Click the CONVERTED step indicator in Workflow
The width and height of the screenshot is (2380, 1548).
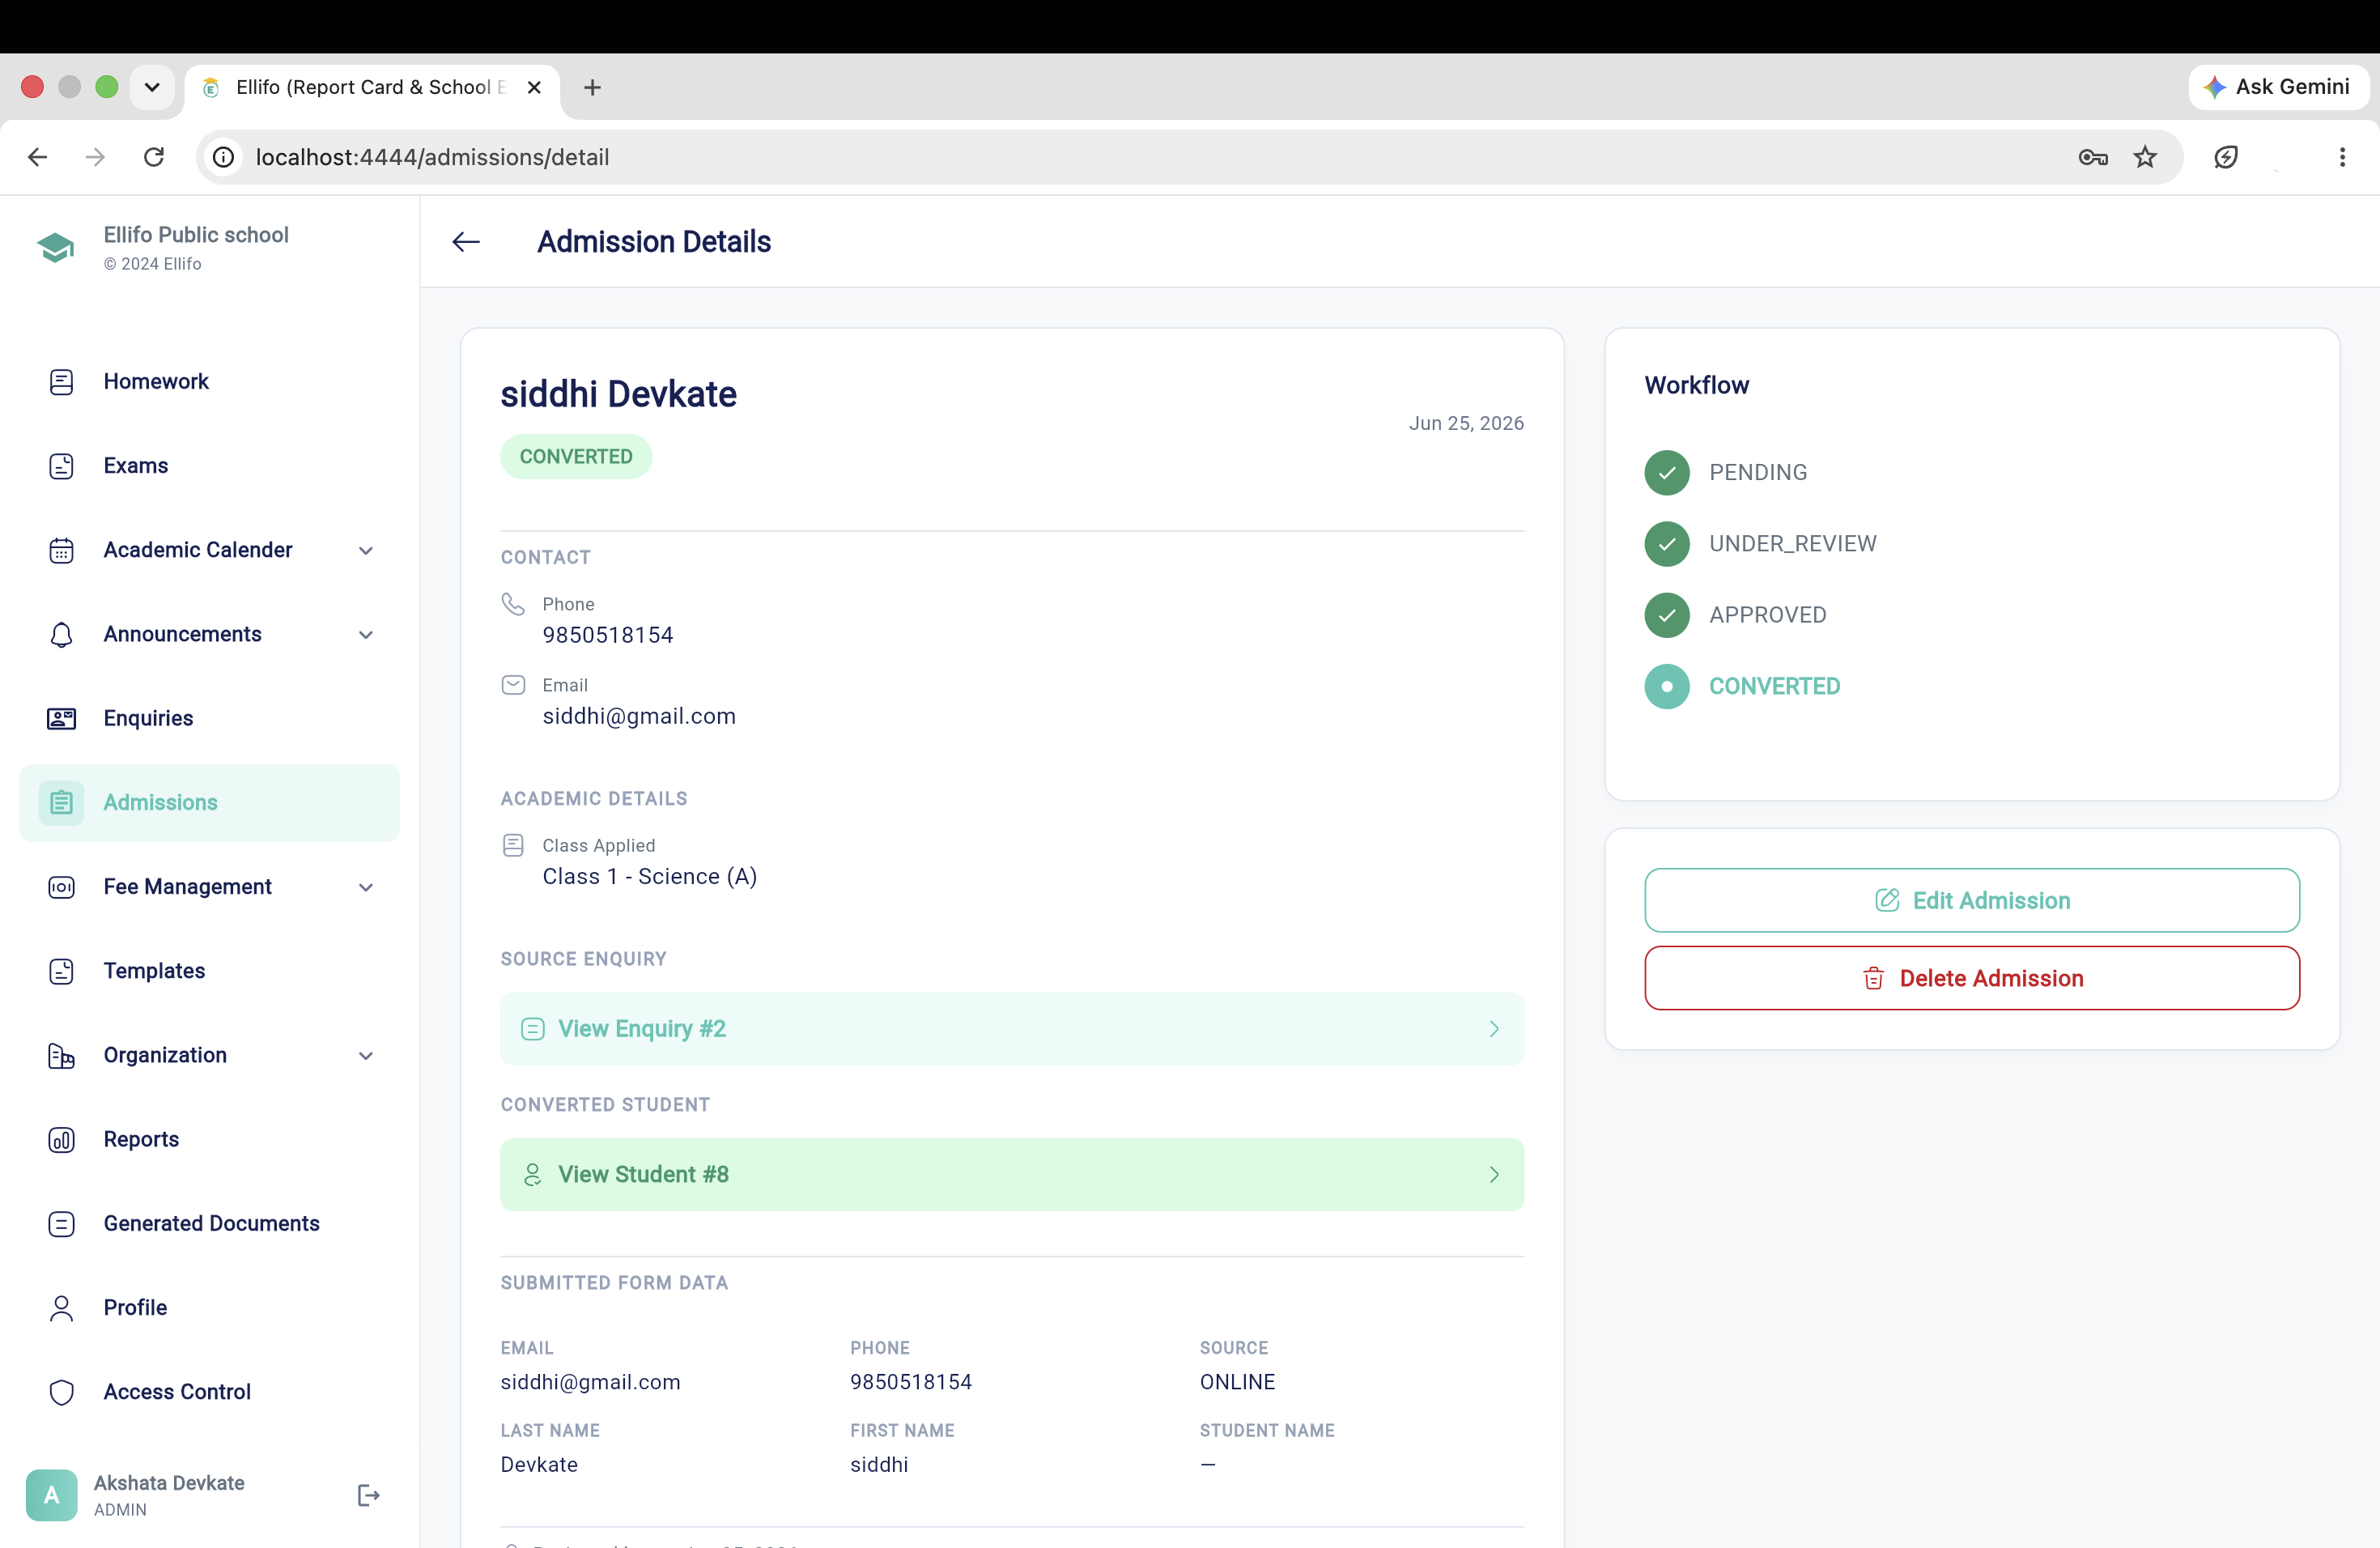[1667, 687]
